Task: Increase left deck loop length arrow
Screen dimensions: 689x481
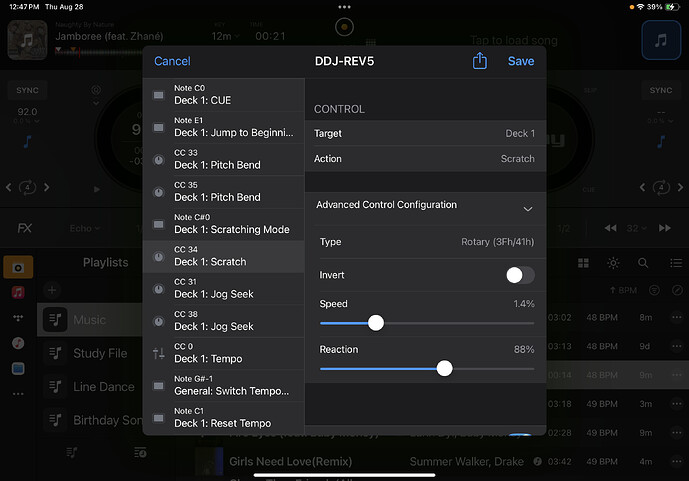Action: click(x=47, y=187)
